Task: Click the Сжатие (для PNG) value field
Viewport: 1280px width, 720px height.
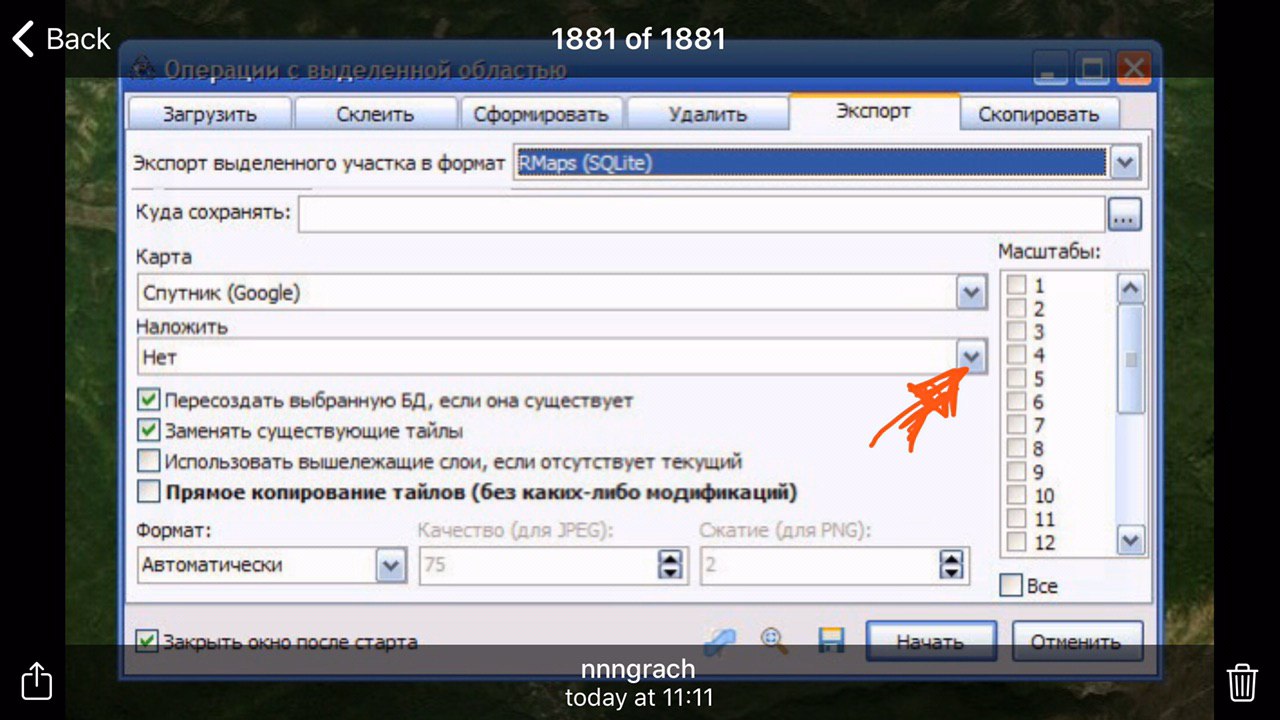Action: 820,566
